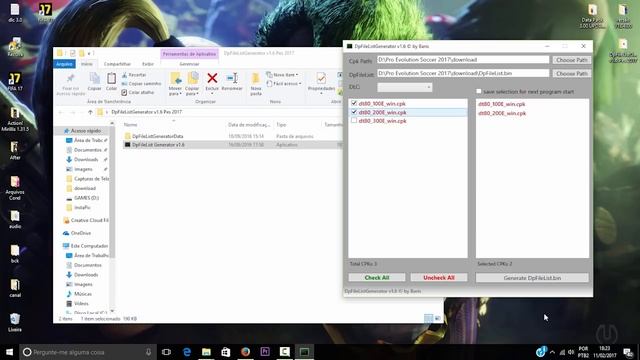Open the Novo item dropdown
The height and width of the screenshot is (360, 640).
[282, 75]
